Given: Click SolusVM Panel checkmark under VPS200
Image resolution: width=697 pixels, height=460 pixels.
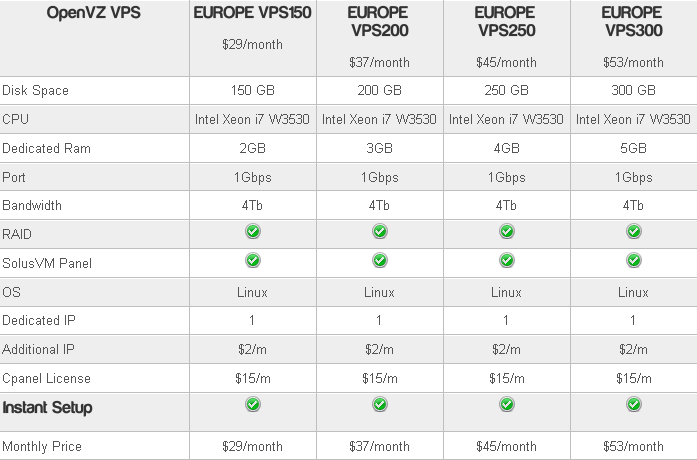Looking at the screenshot, I should click(x=380, y=260).
